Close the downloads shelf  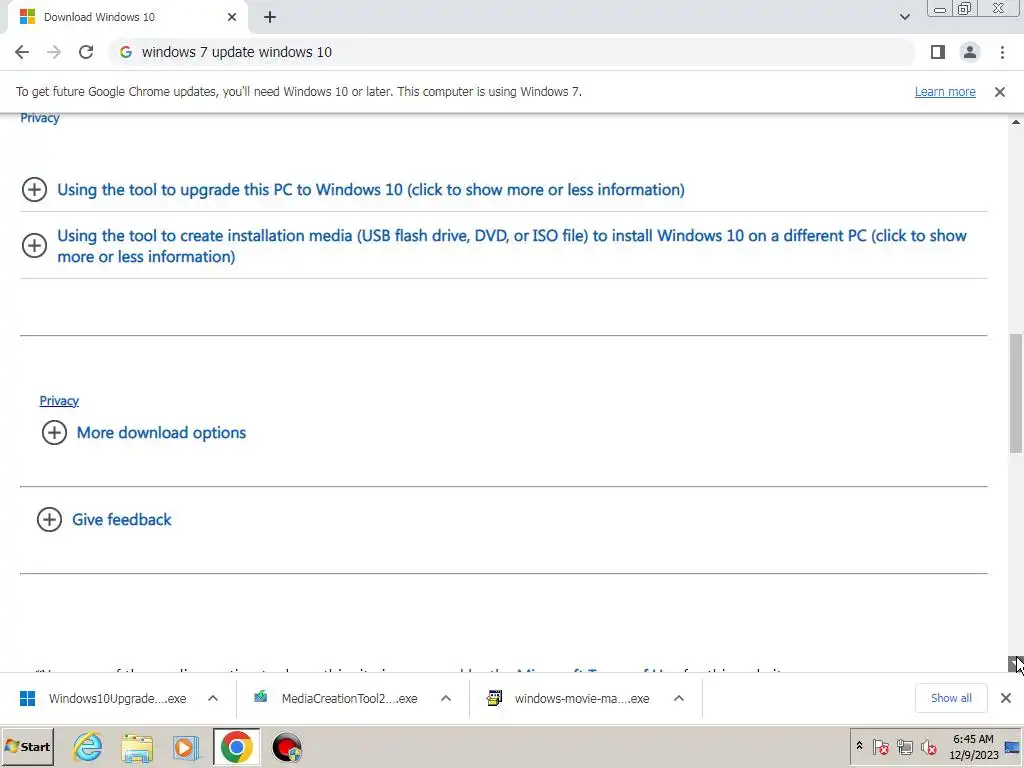(1006, 698)
